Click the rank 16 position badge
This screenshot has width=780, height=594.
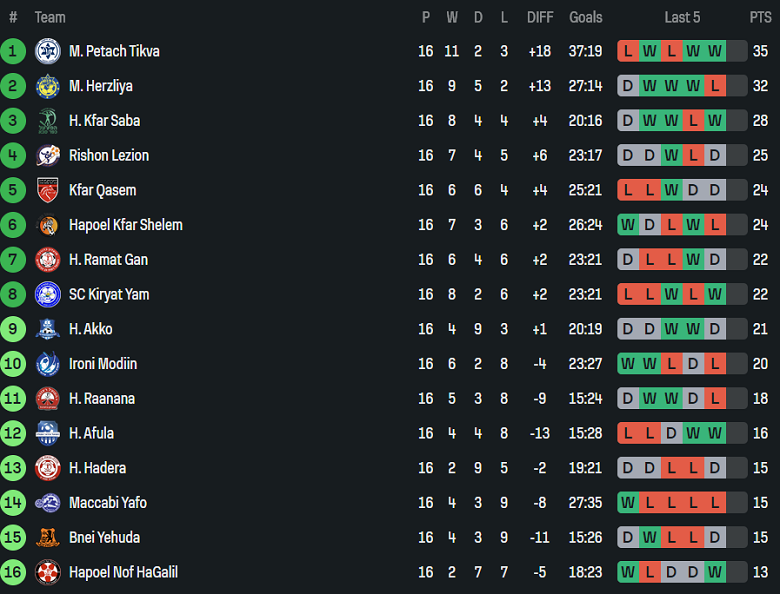13,572
